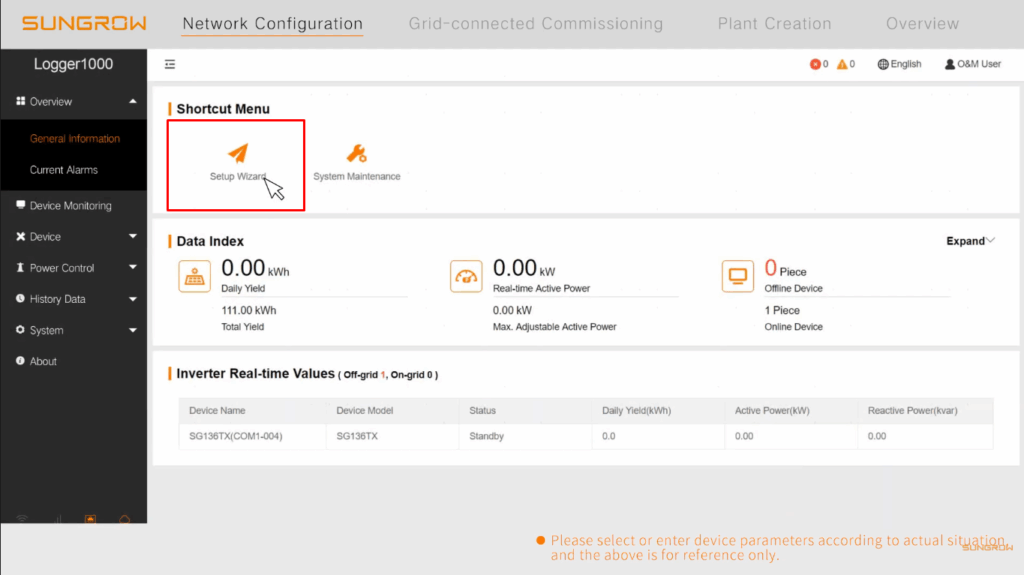Toggle the sidebar hamburger menu icon
1024x575 pixels.
170,64
